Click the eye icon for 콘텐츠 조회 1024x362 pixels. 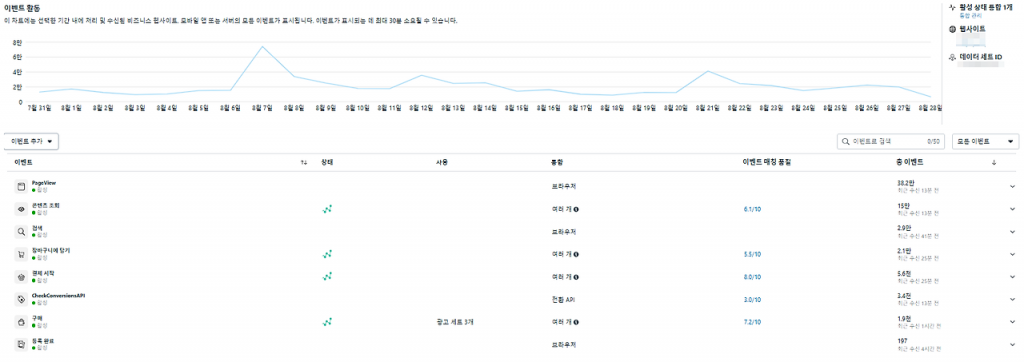click(x=21, y=209)
